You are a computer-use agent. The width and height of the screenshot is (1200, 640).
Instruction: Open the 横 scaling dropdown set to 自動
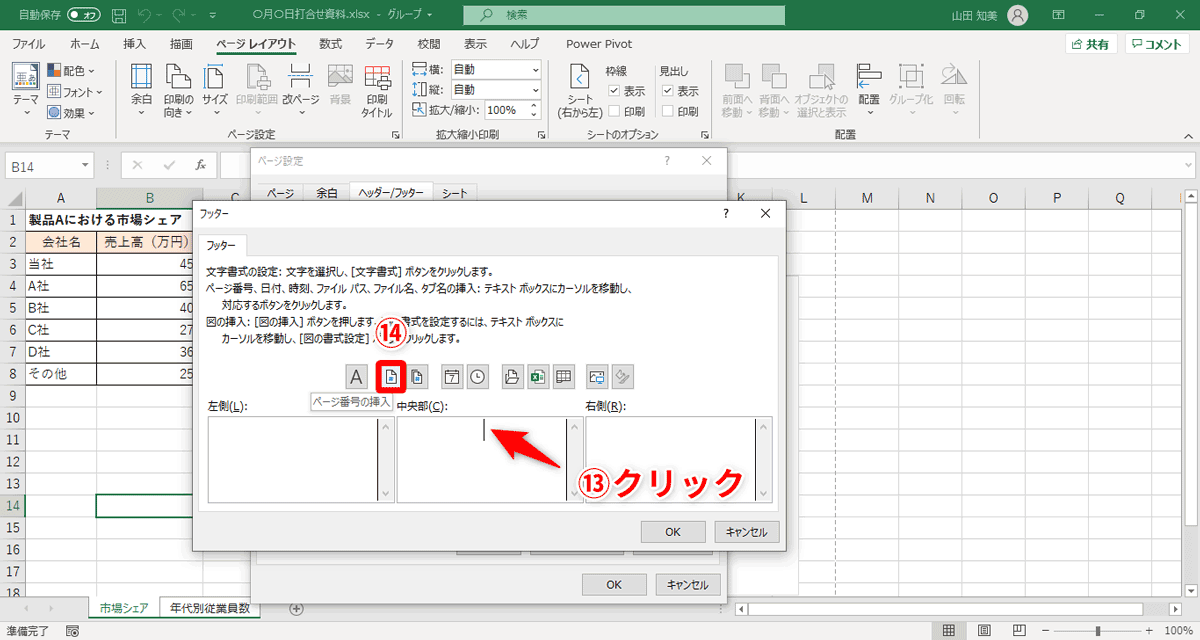pos(535,68)
